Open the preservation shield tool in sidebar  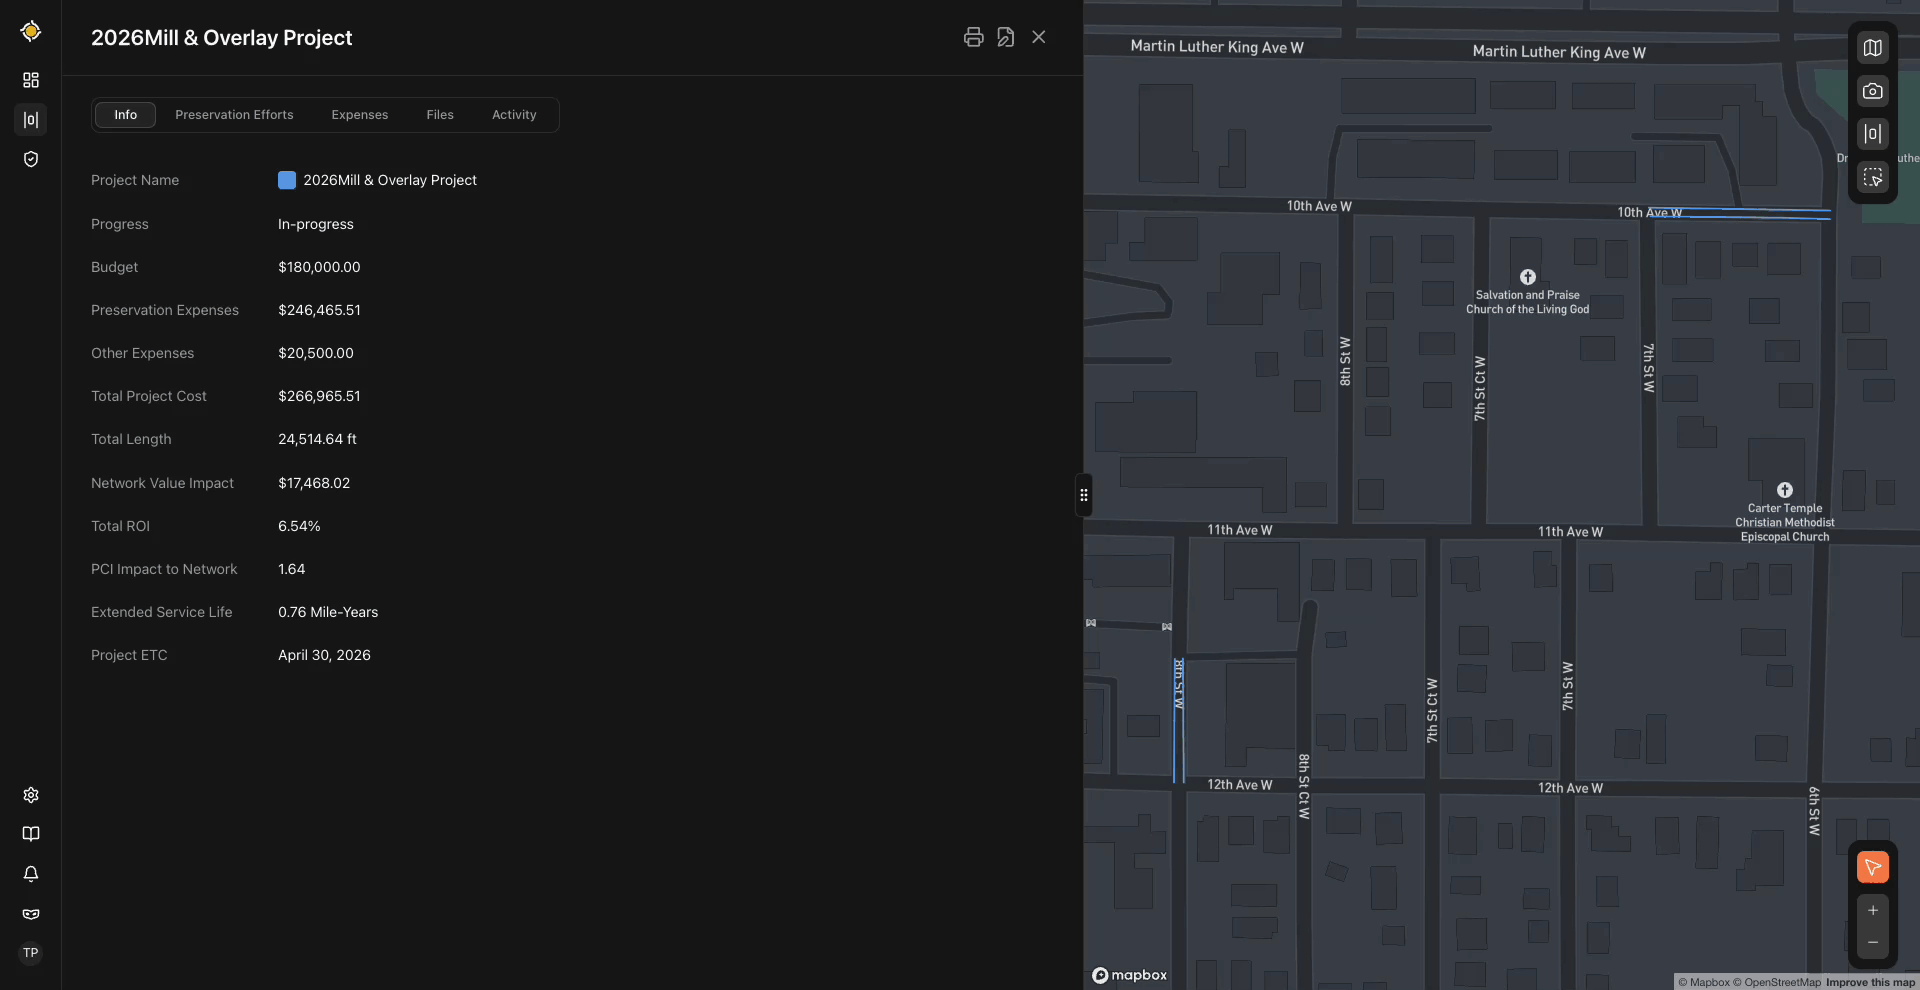click(x=31, y=159)
